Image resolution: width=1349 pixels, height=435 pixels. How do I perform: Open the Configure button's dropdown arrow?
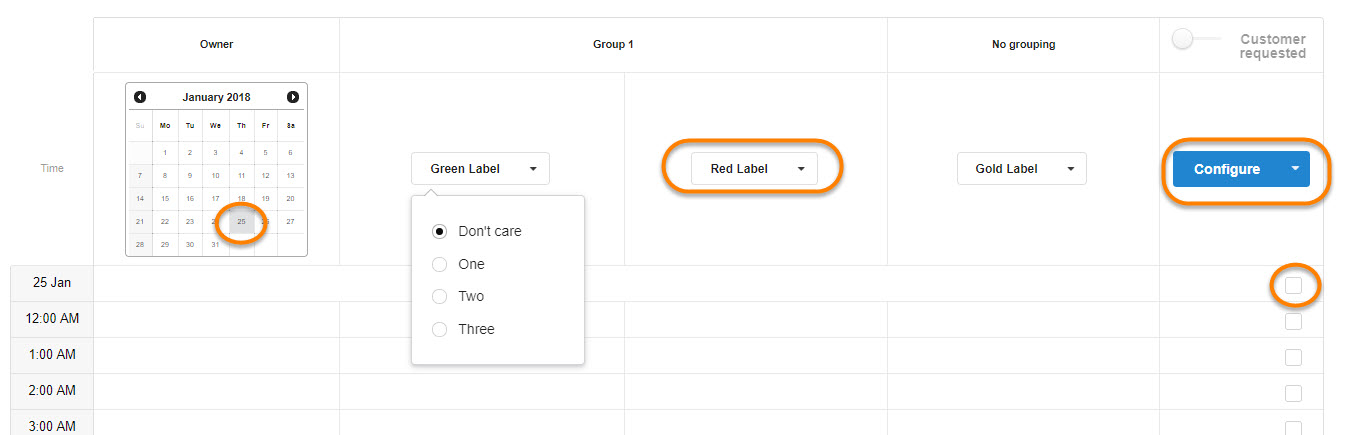[1295, 169]
